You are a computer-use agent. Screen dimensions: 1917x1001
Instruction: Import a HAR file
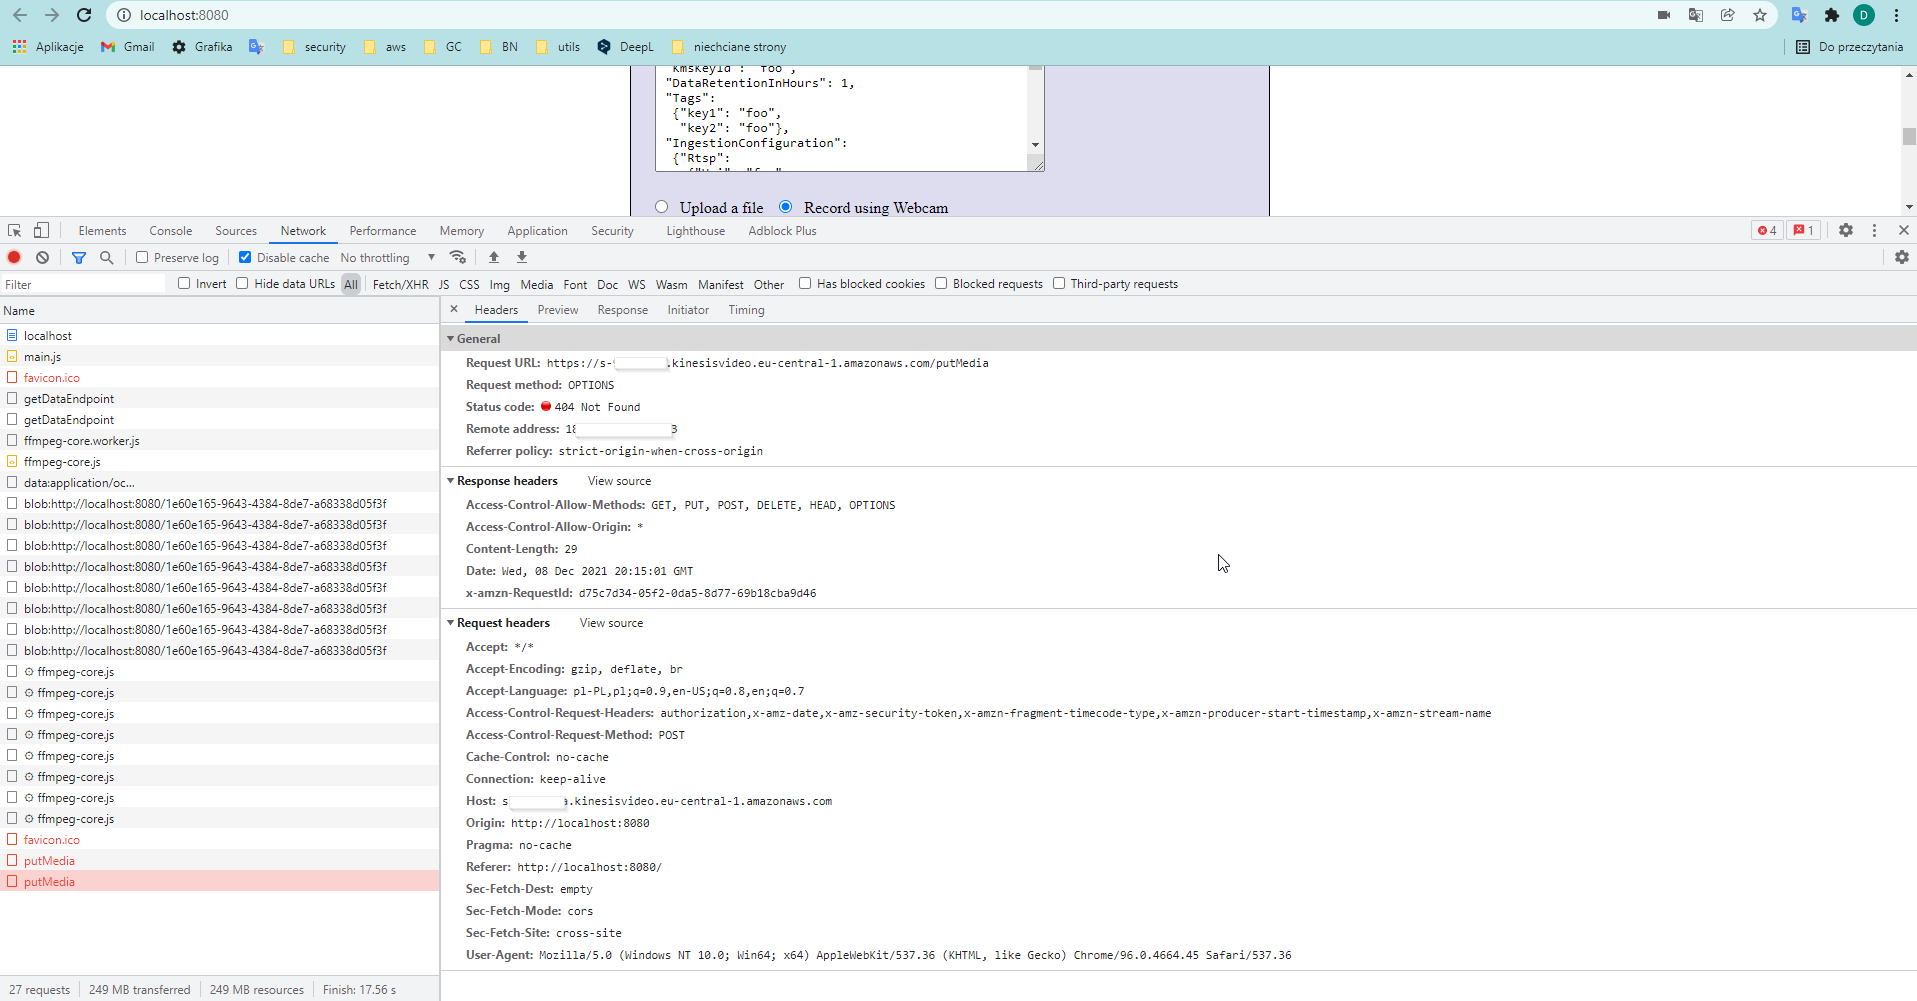493,257
